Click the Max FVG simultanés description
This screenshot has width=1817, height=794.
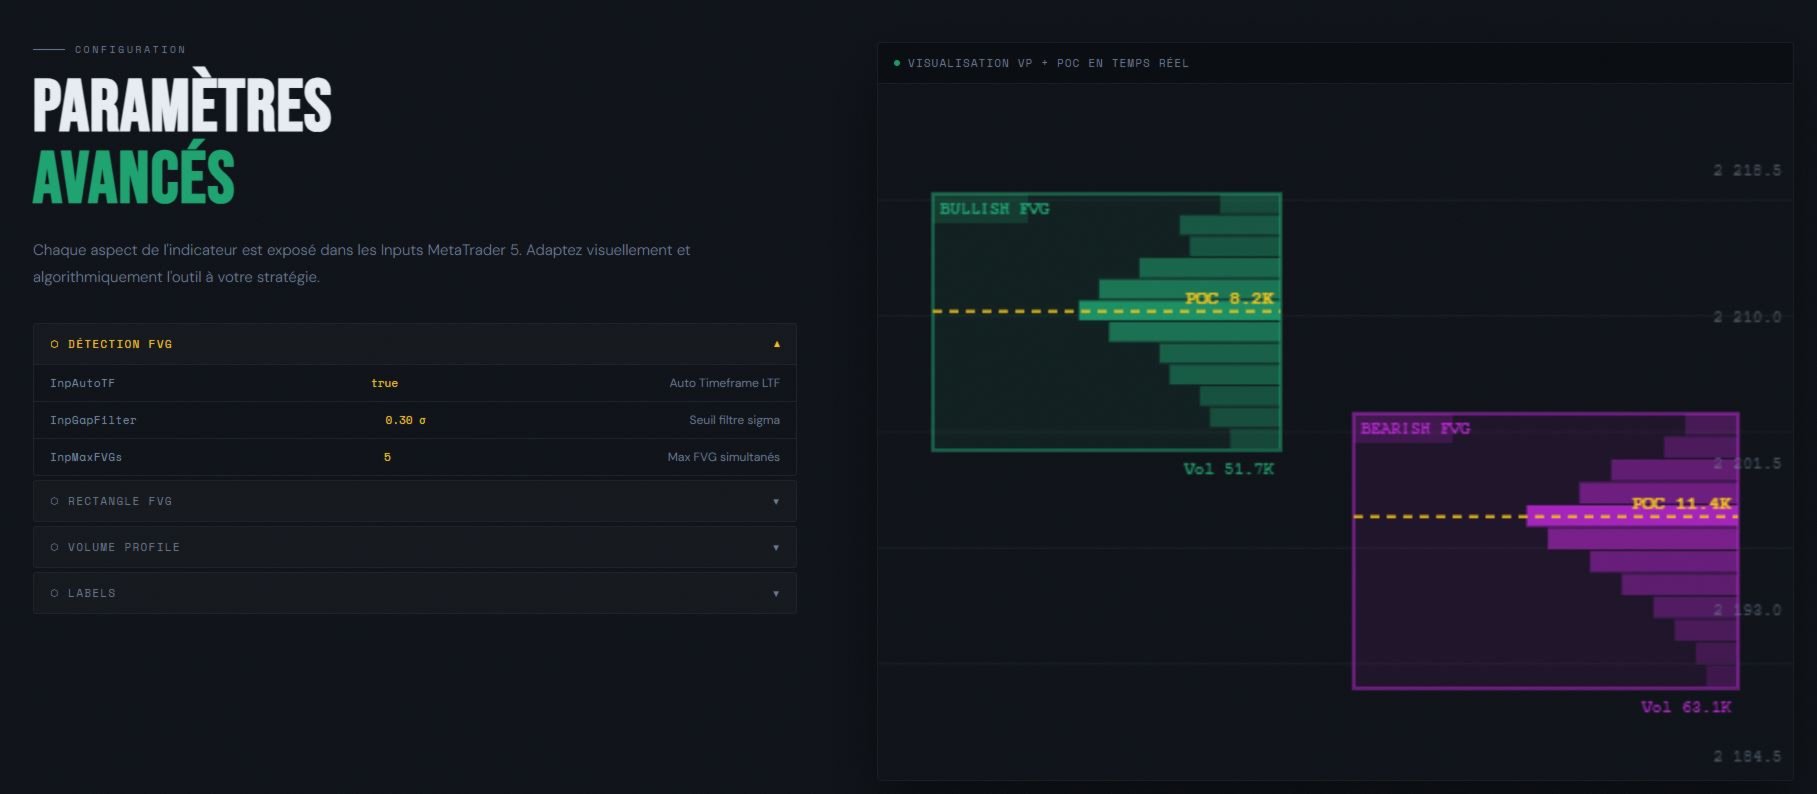coord(723,457)
